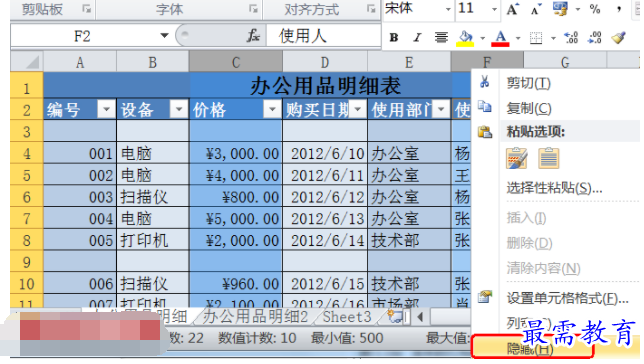This screenshot has height=364, width=644.
Task: Choose 设置单元格格式(F)... menu entry
Action: tap(567, 298)
